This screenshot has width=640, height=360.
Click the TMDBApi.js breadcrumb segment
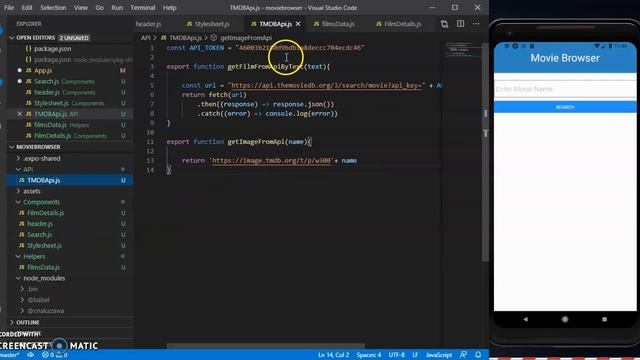coord(185,38)
